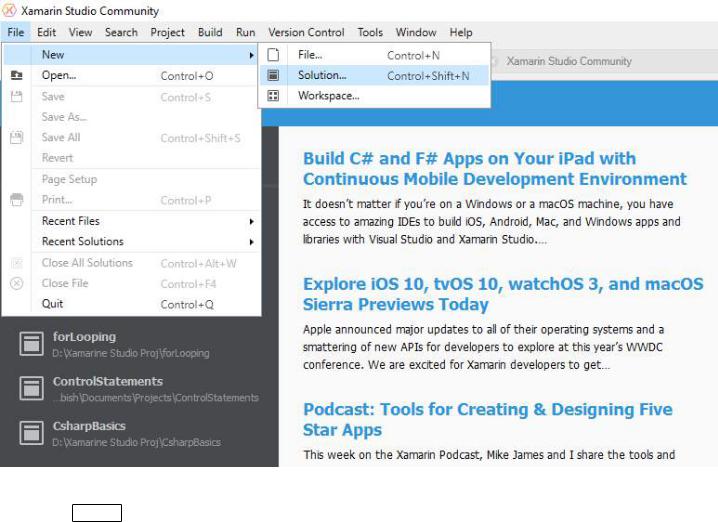Select Open... in the File menu

[131, 76]
